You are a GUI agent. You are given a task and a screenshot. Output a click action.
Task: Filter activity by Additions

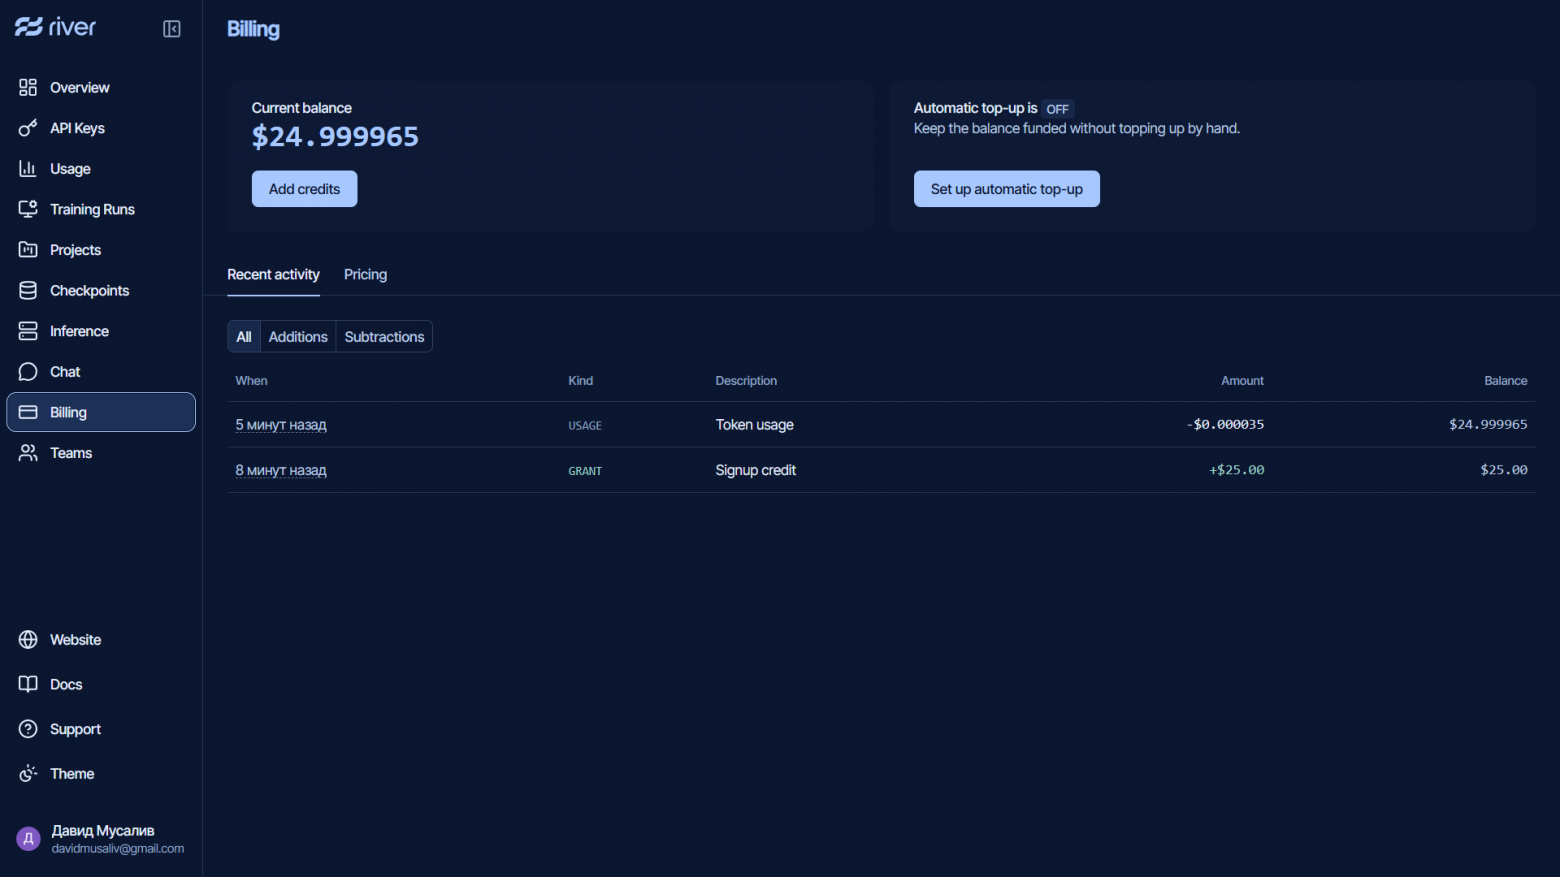(298, 337)
